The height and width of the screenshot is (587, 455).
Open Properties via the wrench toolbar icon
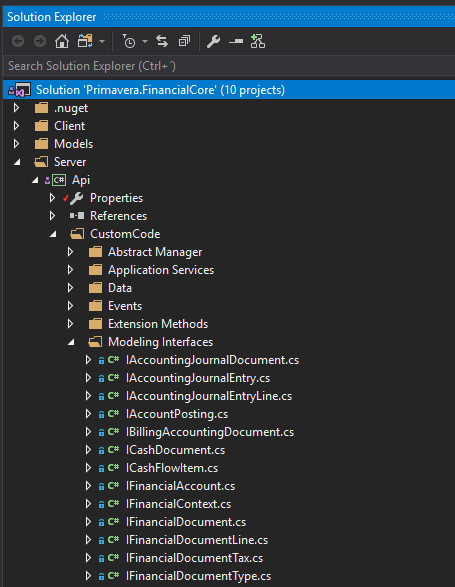(x=214, y=41)
